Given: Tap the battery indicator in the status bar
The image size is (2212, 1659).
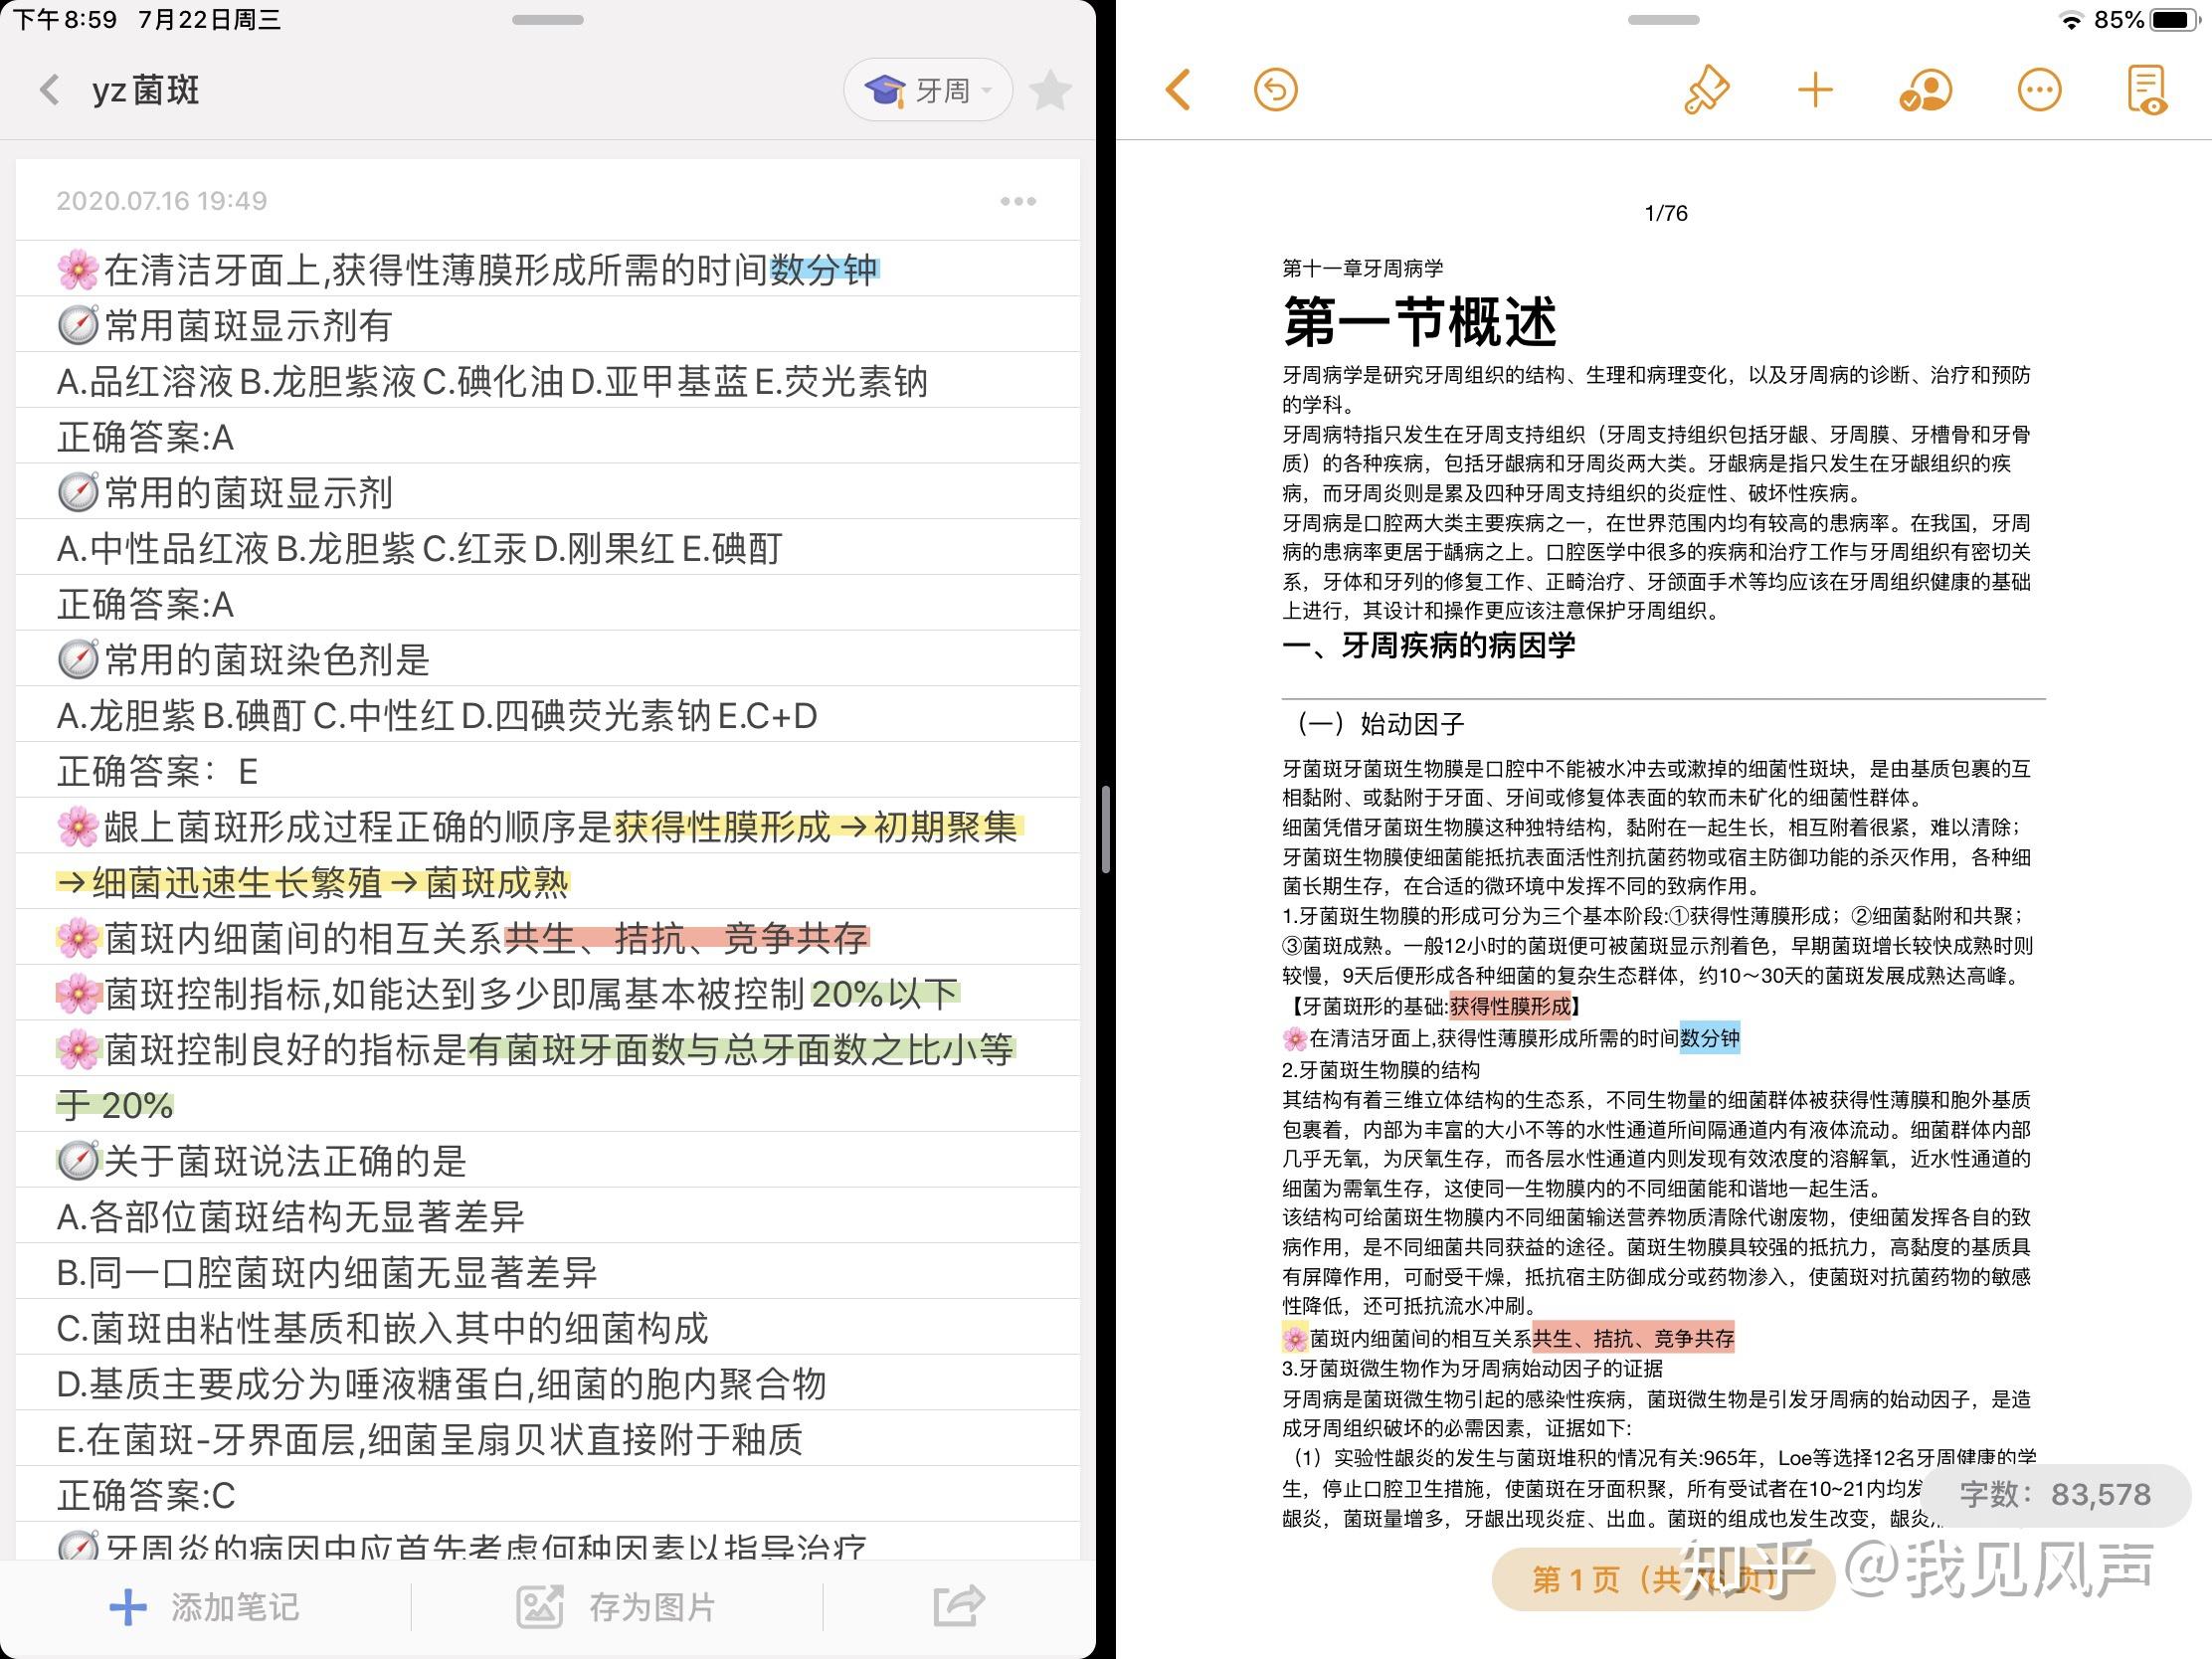Looking at the screenshot, I should 2174,19.
